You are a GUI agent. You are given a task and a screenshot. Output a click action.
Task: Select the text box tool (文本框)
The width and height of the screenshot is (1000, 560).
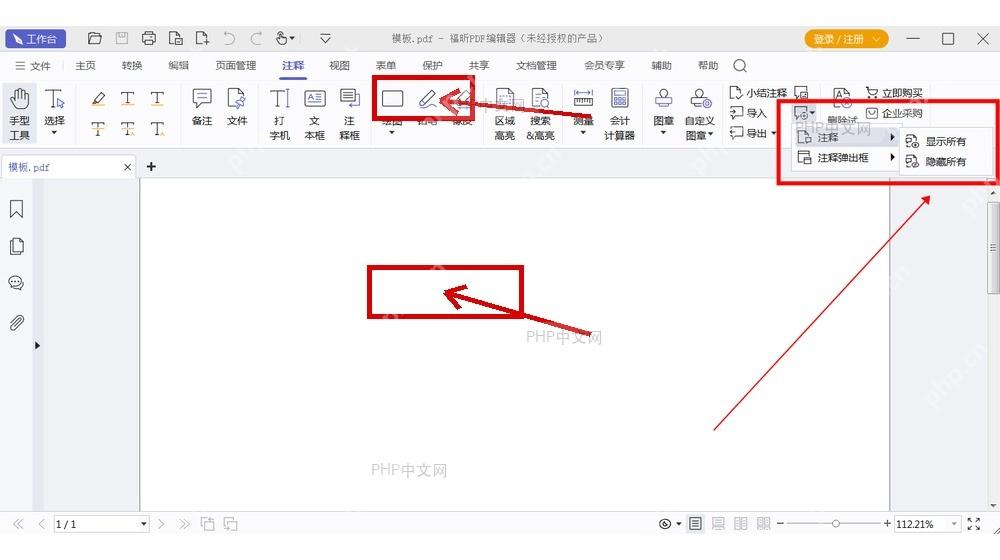pyautogui.click(x=314, y=114)
